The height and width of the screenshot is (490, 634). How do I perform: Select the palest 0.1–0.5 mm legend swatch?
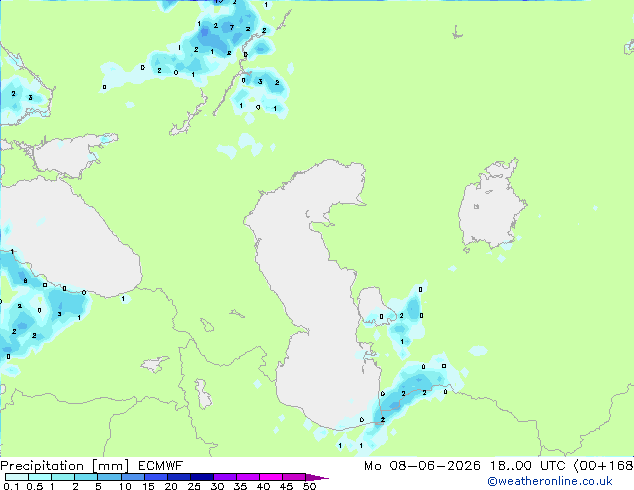coord(17,477)
